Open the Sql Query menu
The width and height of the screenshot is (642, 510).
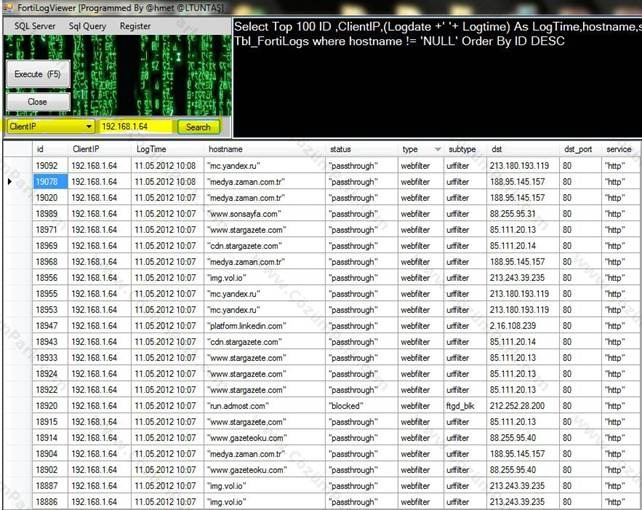pyautogui.click(x=87, y=26)
